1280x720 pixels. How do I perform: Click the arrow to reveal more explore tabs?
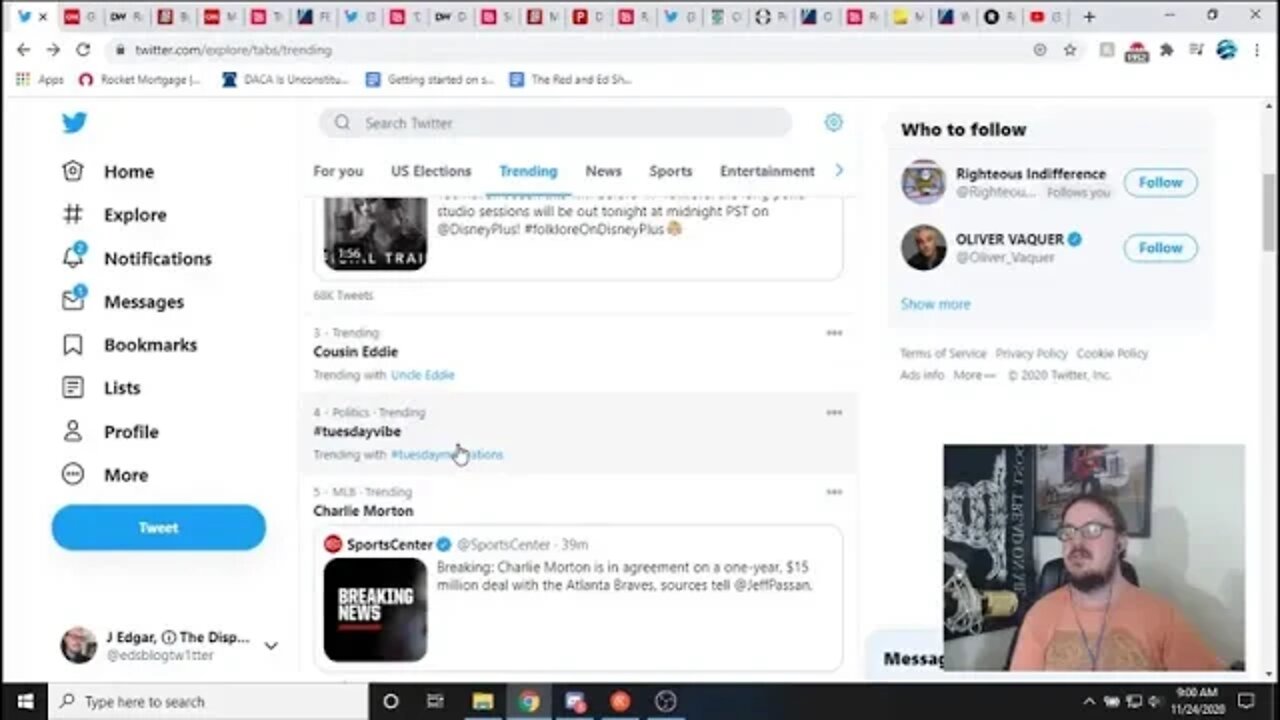point(838,171)
